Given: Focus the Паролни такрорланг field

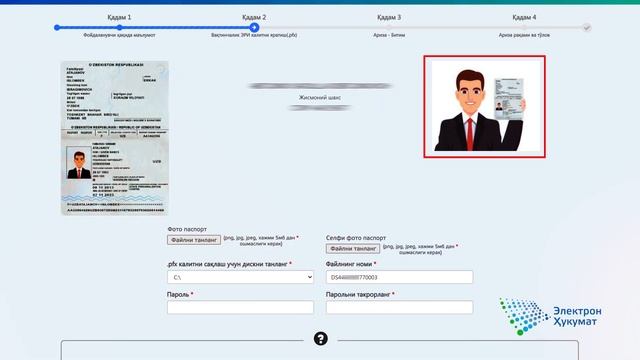Looking at the screenshot, I should click(x=399, y=307).
